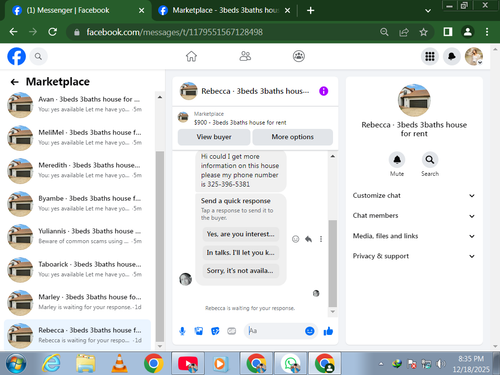Toggle Chrome side panel

(448, 32)
